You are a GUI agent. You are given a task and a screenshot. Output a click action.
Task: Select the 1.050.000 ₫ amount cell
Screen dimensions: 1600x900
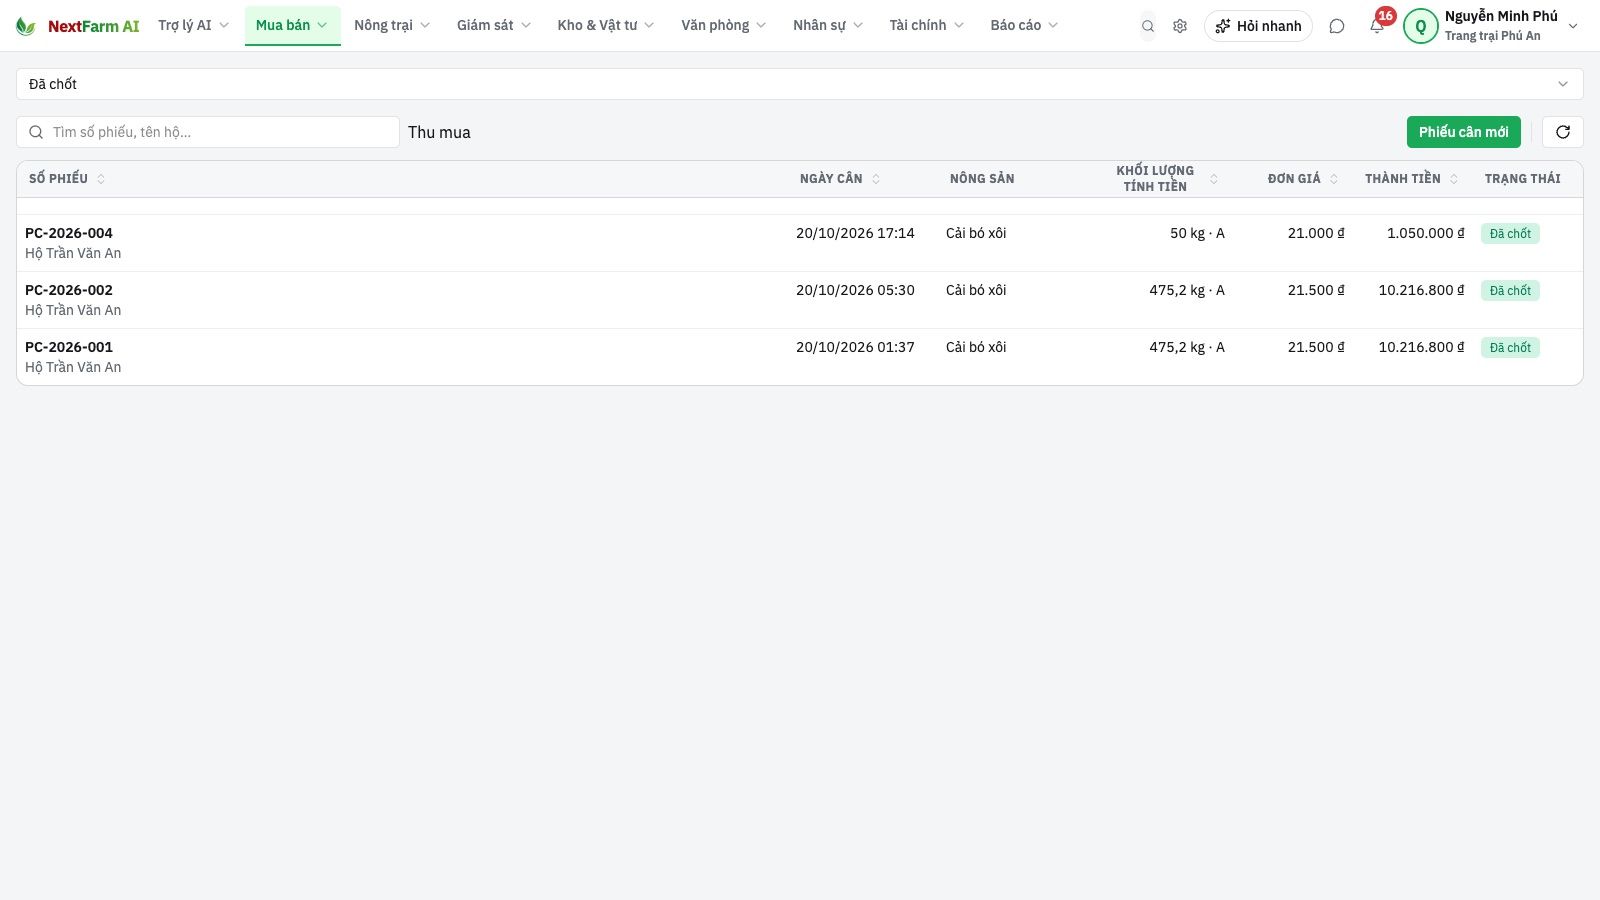[1425, 233]
